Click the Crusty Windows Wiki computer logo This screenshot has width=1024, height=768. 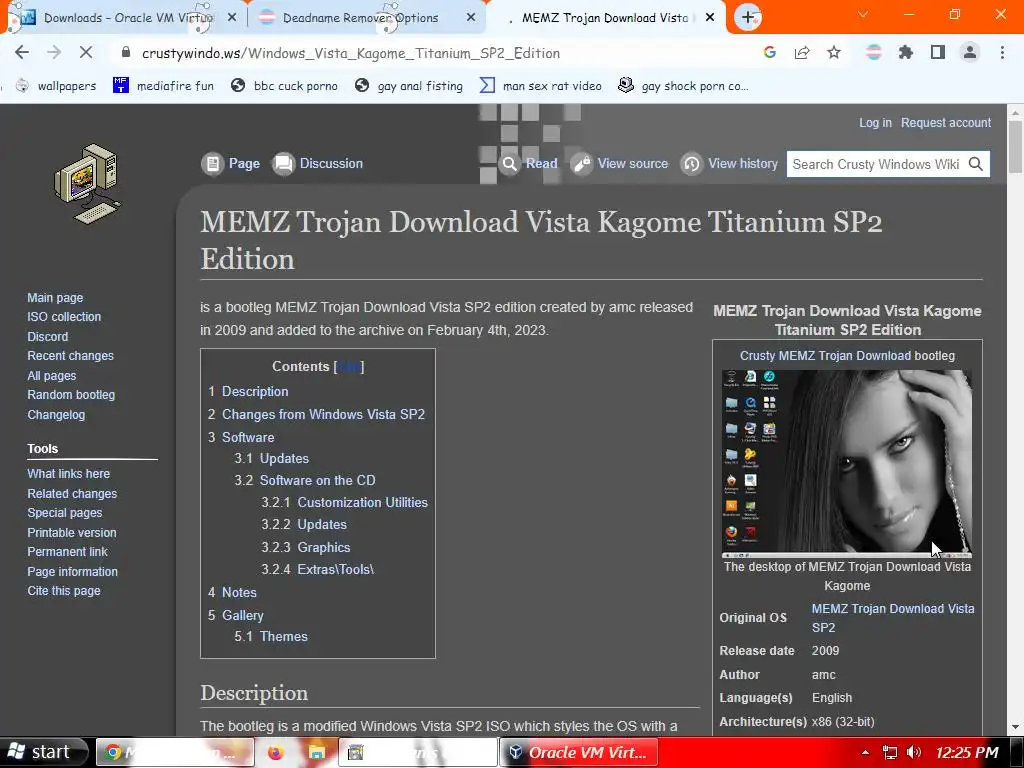[88, 184]
